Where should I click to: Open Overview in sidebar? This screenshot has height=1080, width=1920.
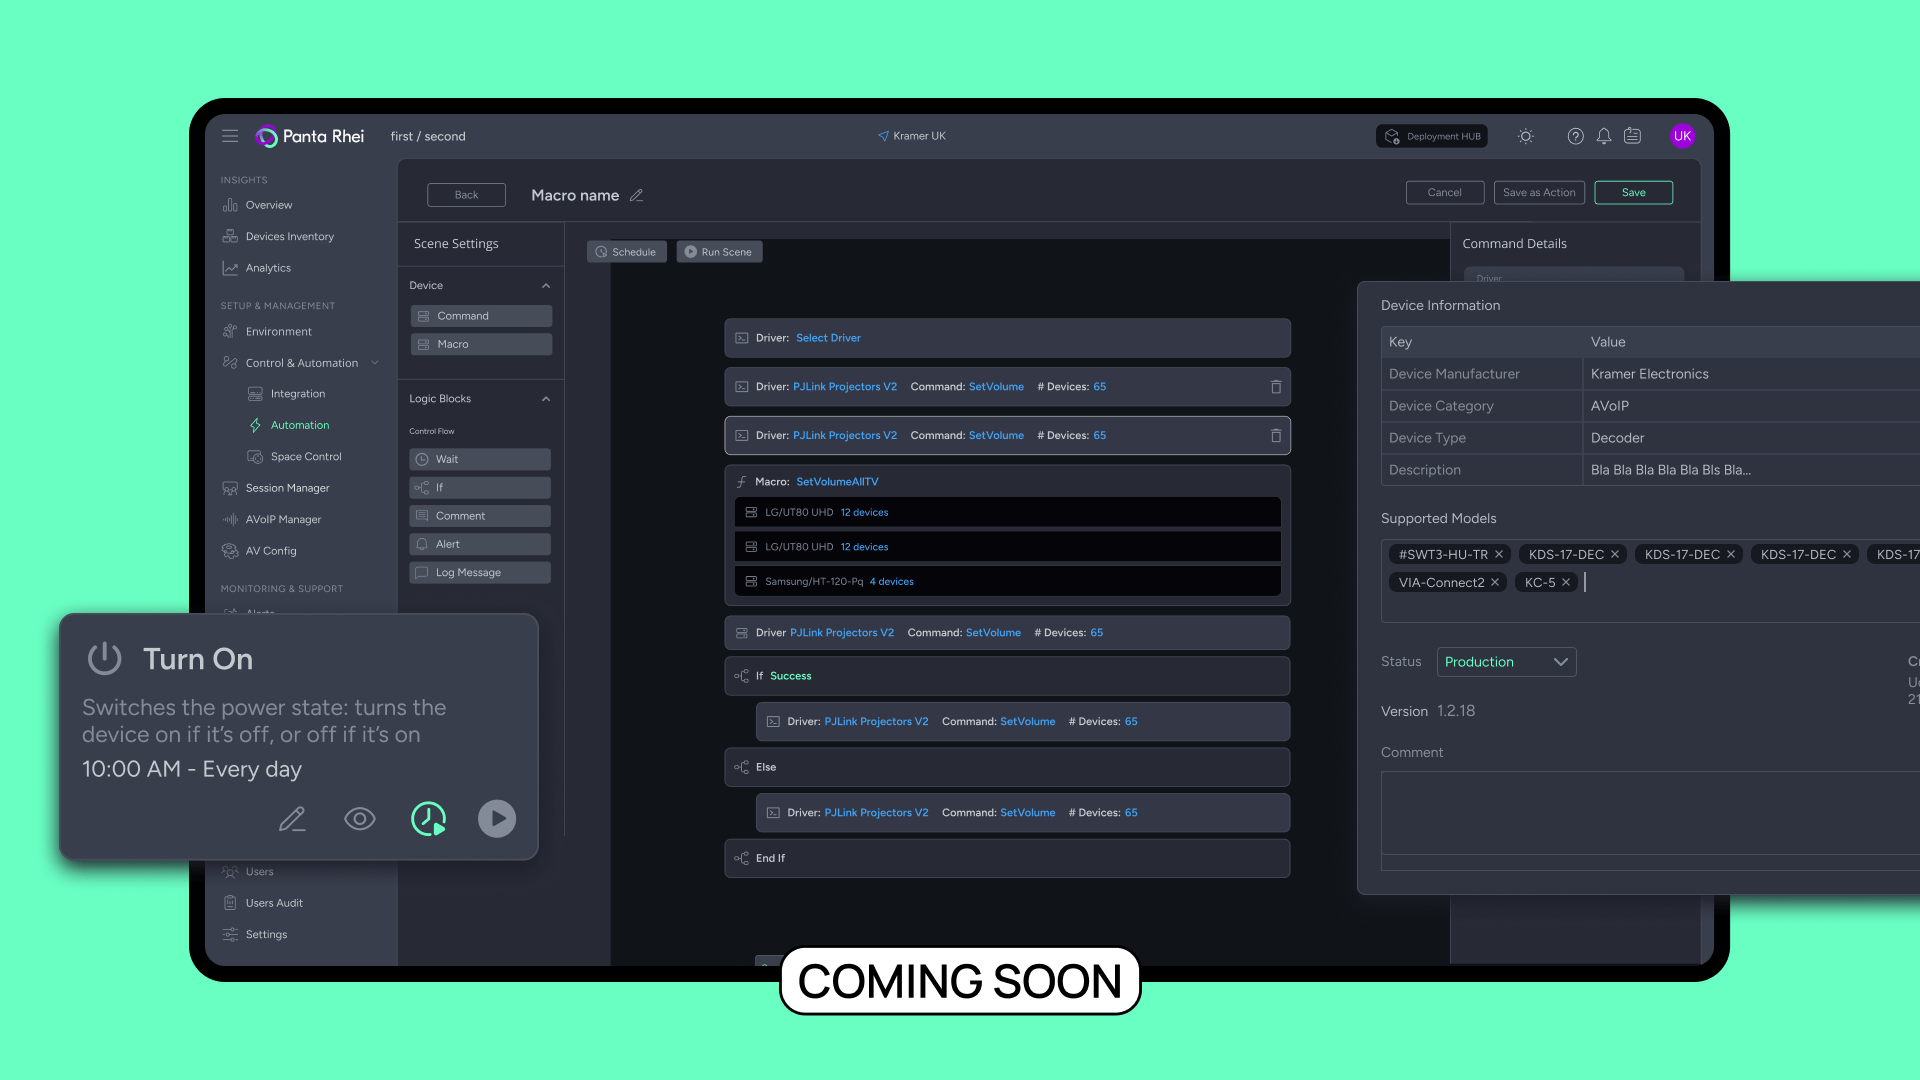[269, 205]
